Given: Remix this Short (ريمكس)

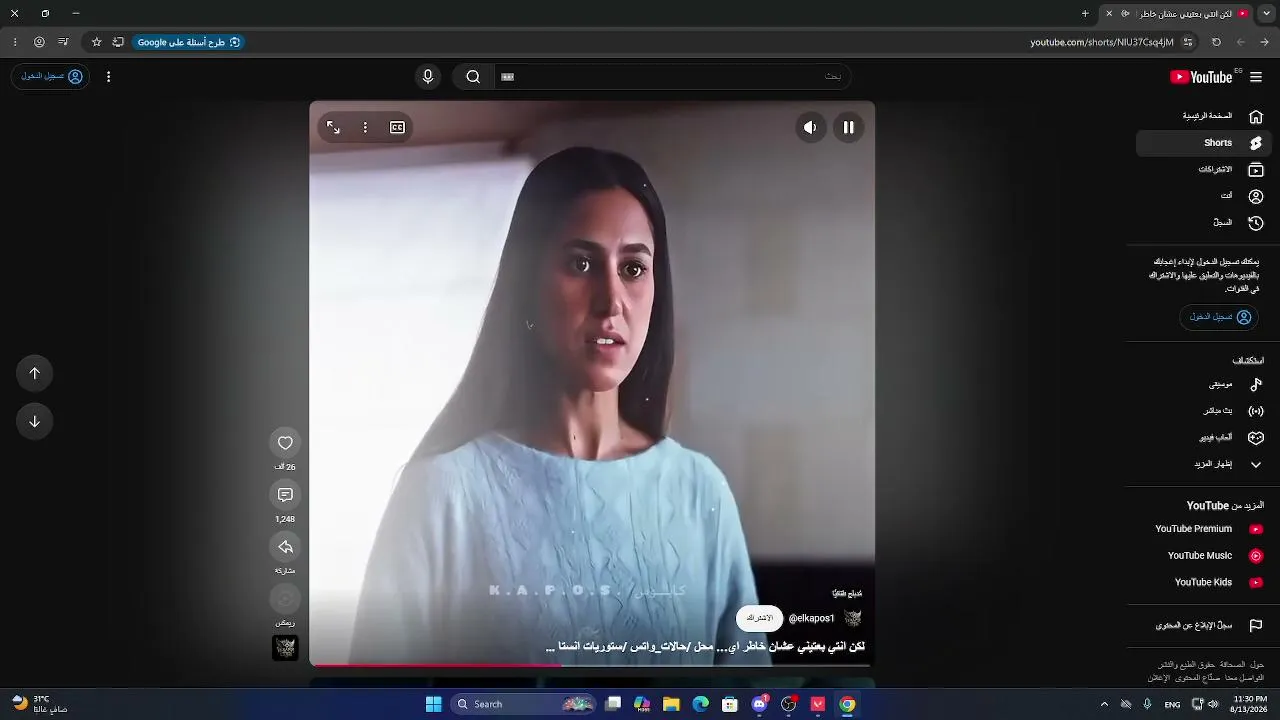Looking at the screenshot, I should click(285, 599).
